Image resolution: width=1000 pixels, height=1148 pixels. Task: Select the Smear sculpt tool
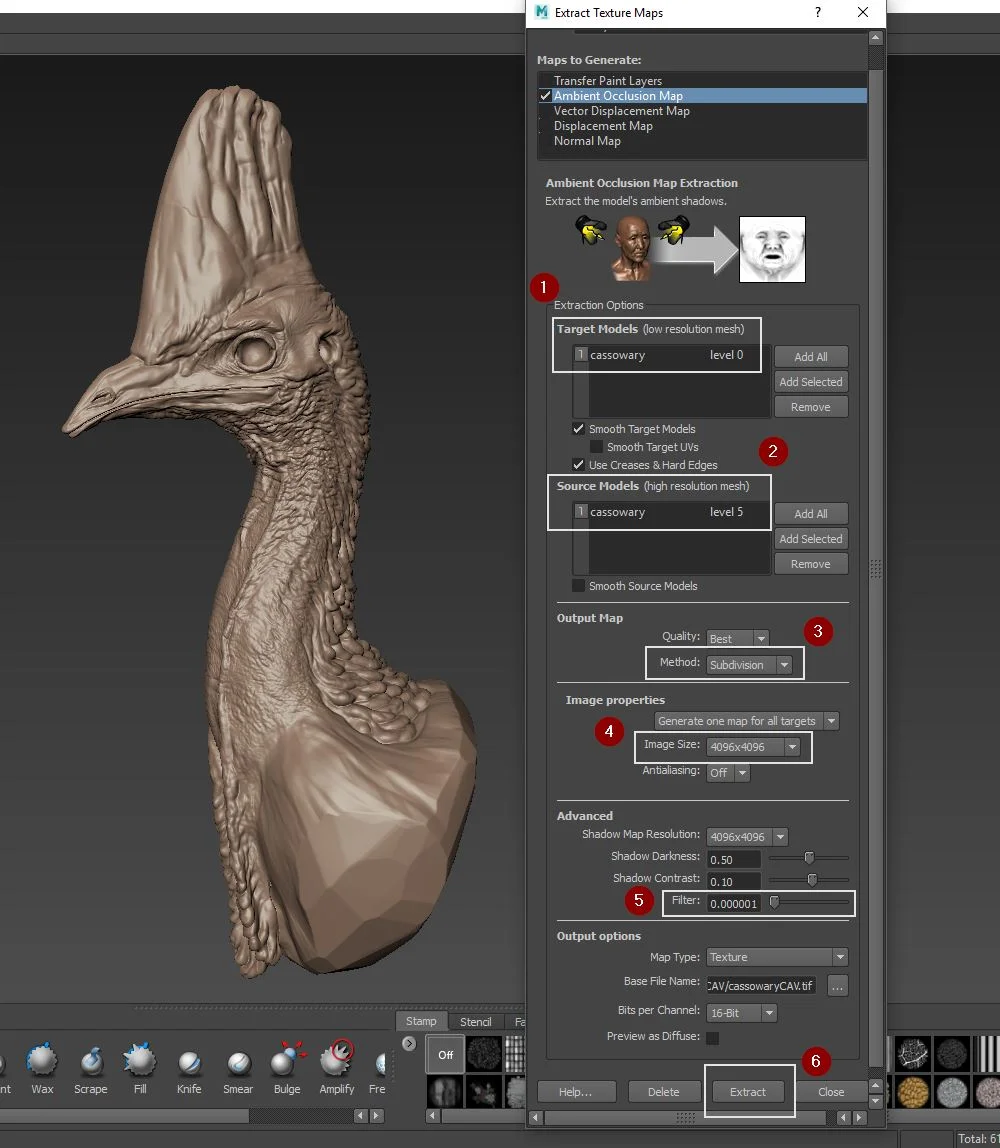click(x=238, y=1068)
